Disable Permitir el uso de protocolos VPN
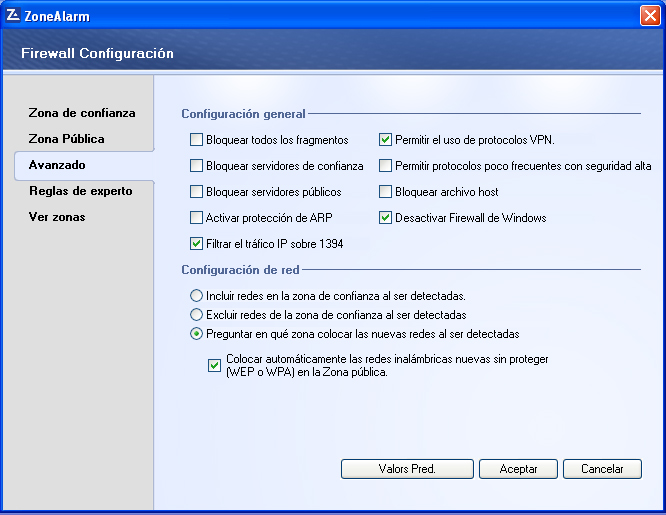Viewport: 666px width, 515px height. tap(385, 140)
